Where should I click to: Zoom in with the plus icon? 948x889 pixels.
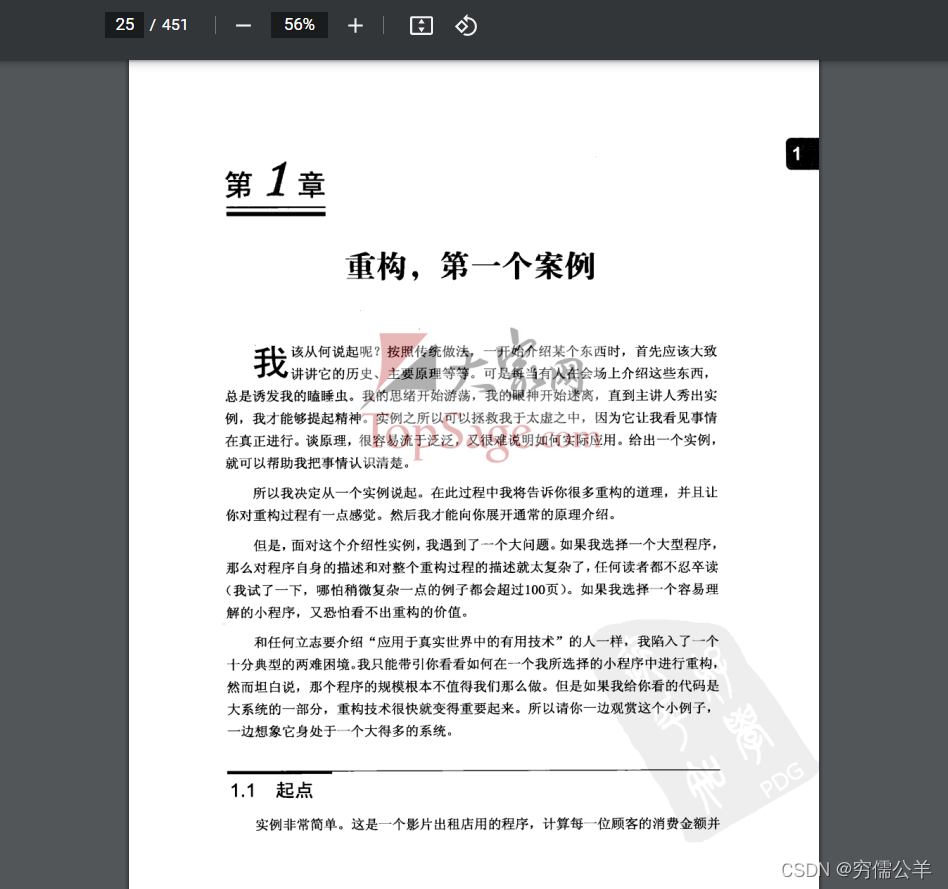coord(356,25)
